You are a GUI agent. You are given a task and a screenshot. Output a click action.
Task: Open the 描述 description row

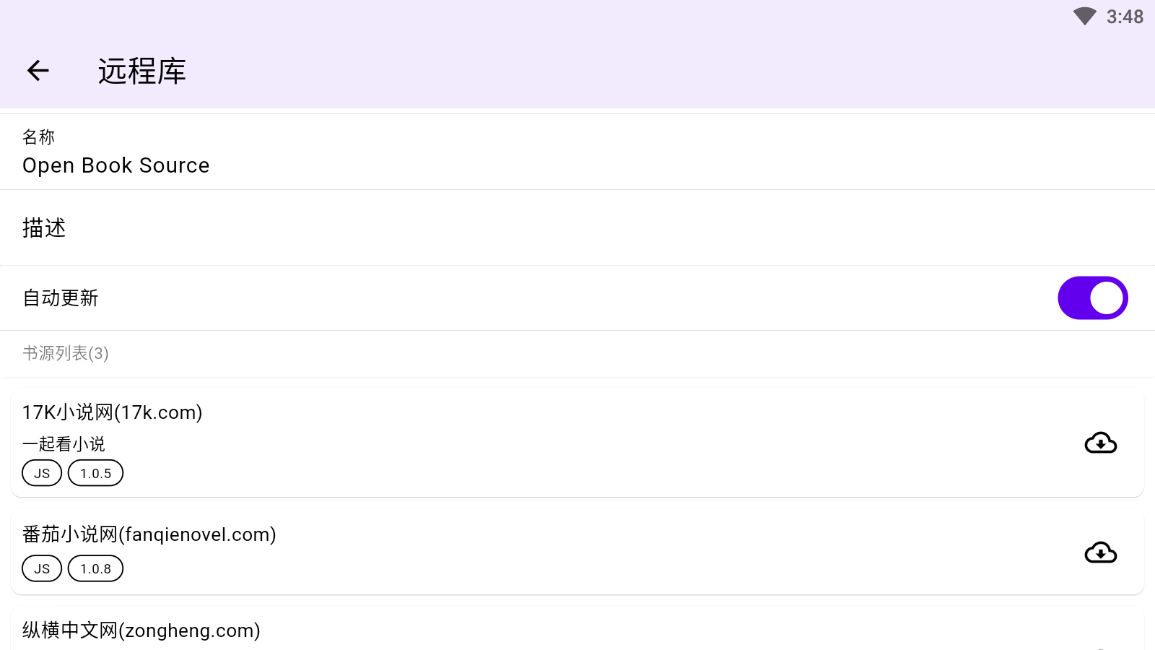pyautogui.click(x=44, y=228)
